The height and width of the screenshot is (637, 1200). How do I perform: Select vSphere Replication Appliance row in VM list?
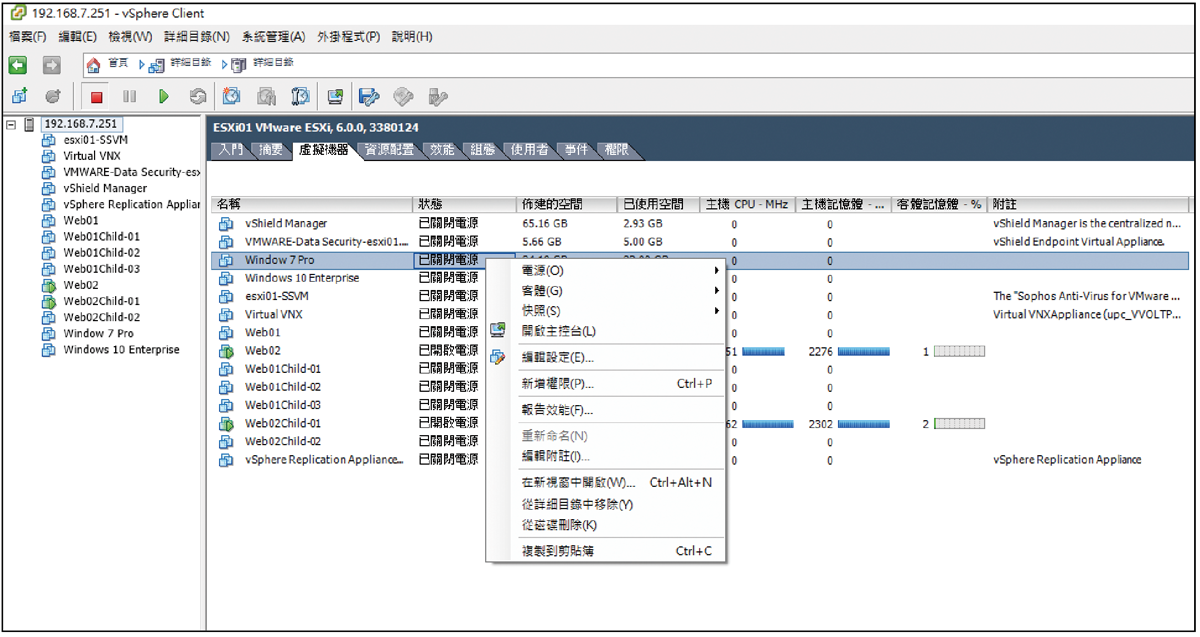click(x=702, y=460)
